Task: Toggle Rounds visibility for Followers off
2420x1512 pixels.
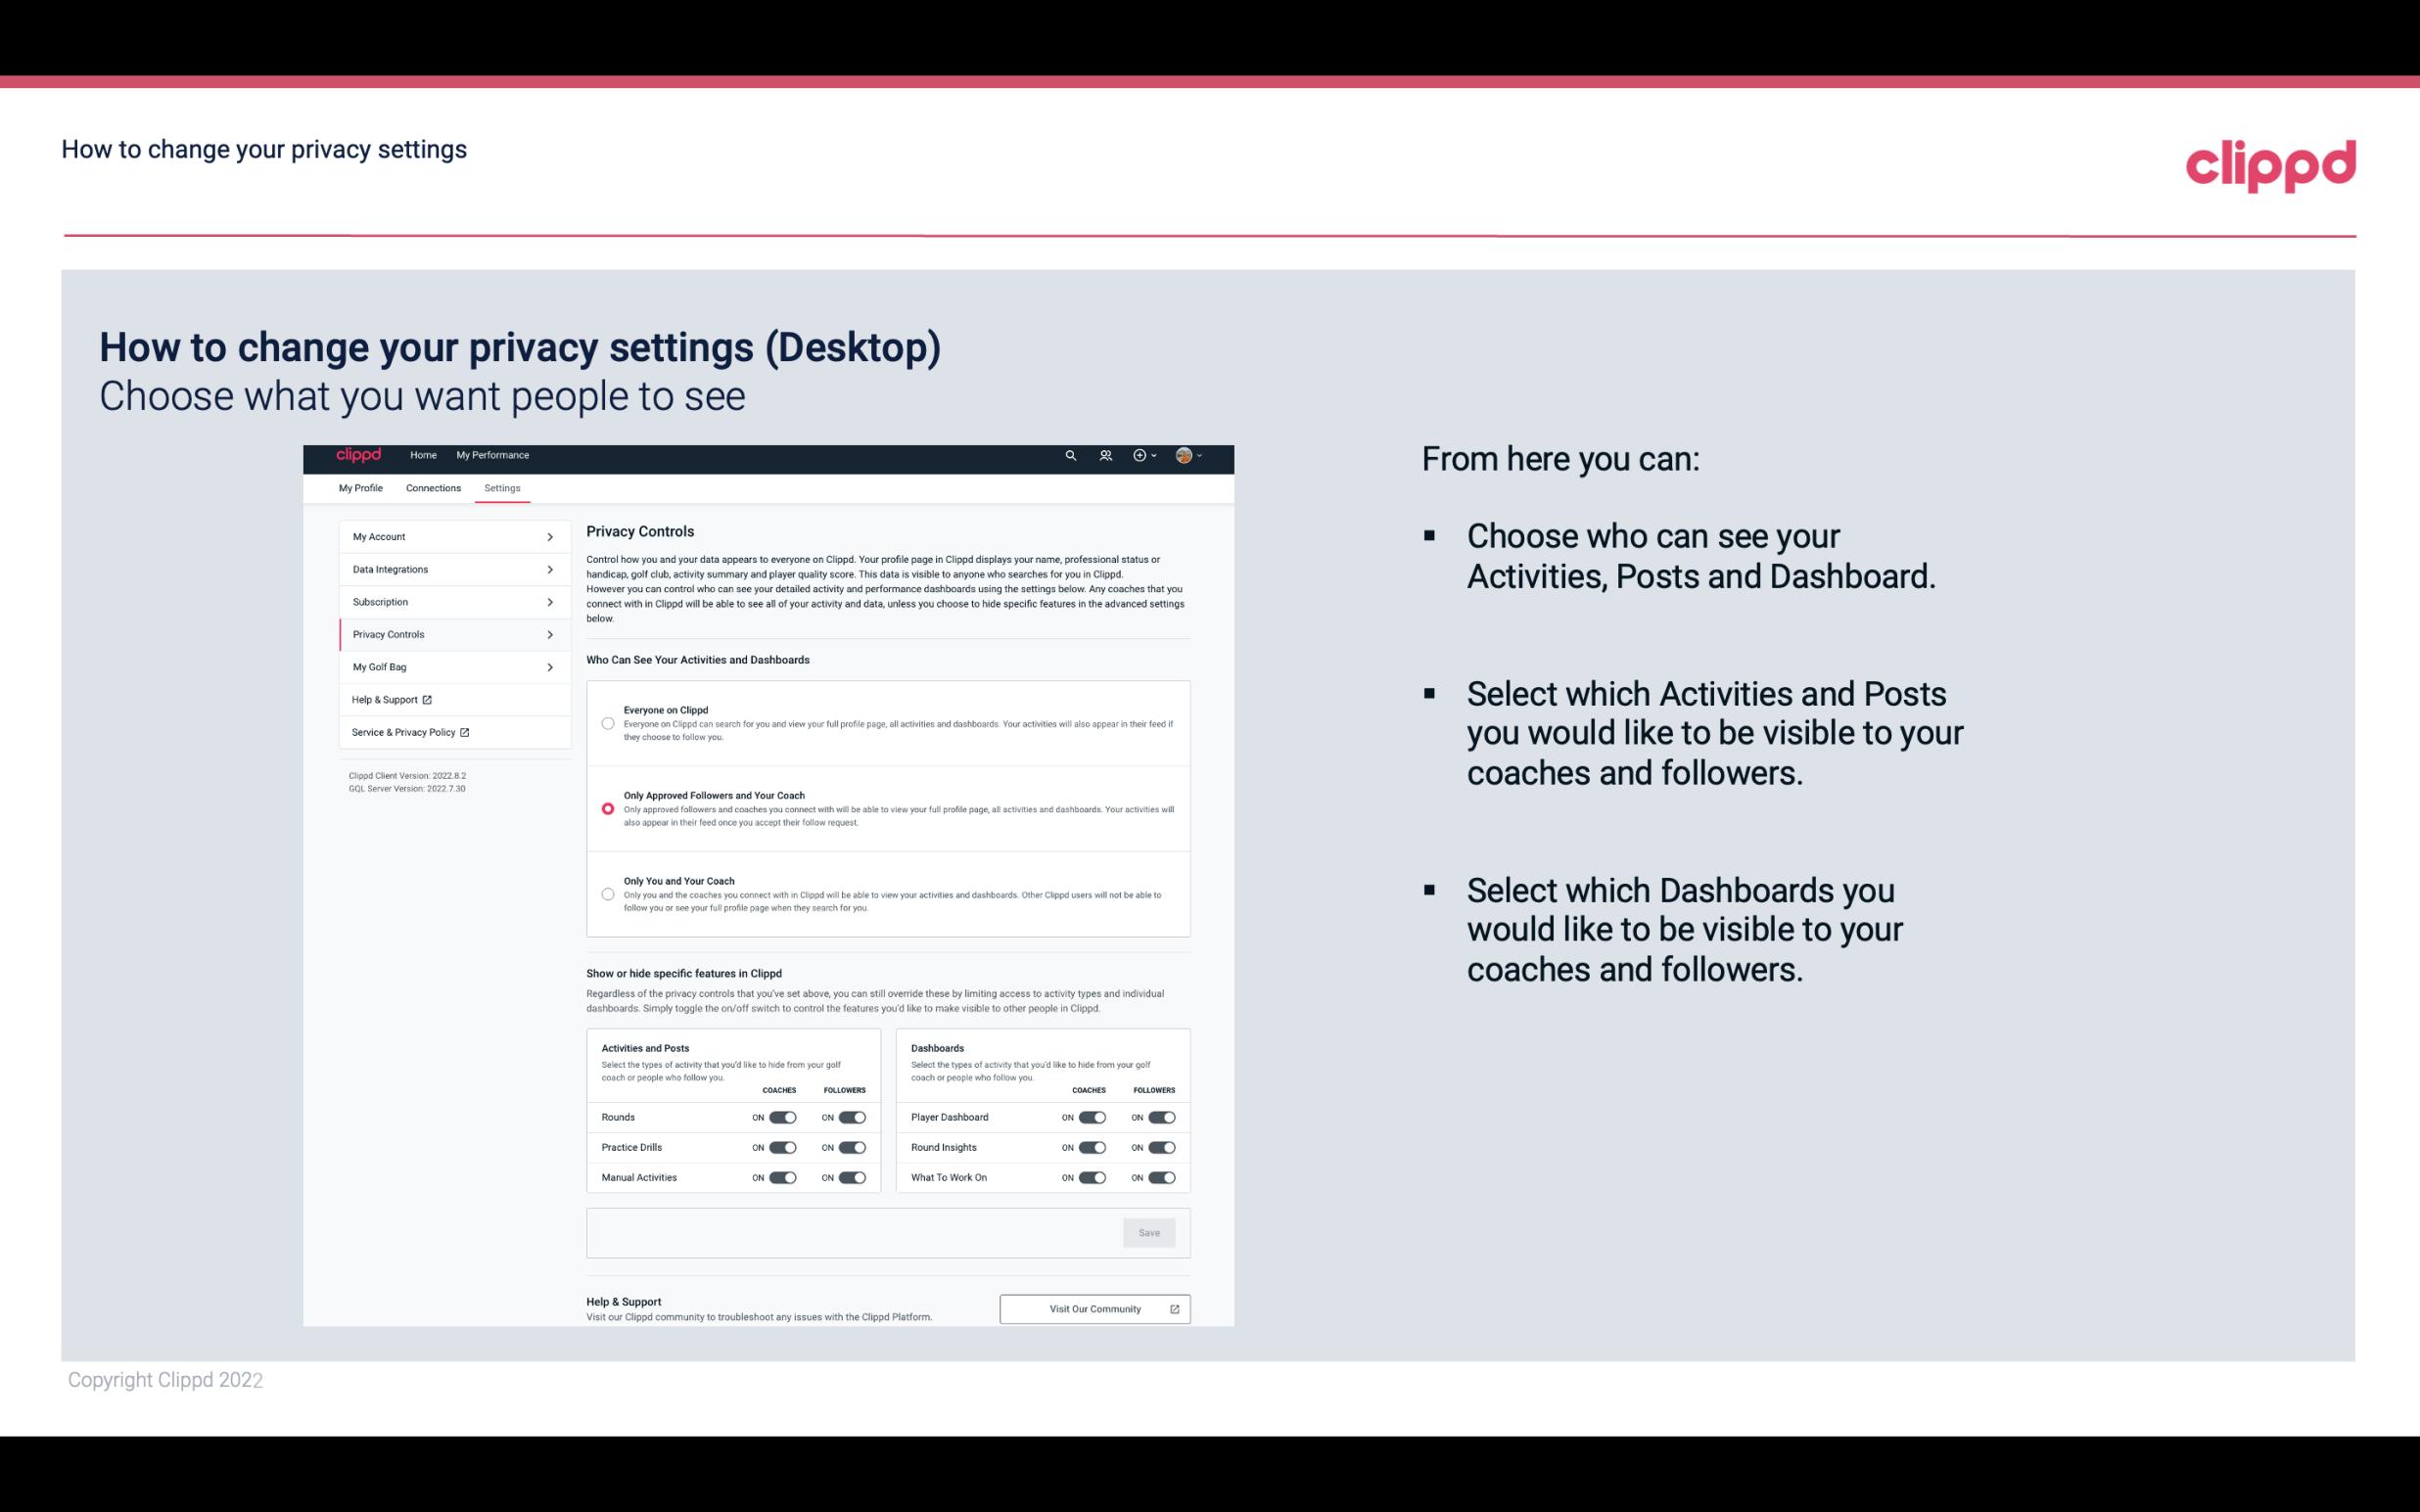Action: [x=850, y=1117]
